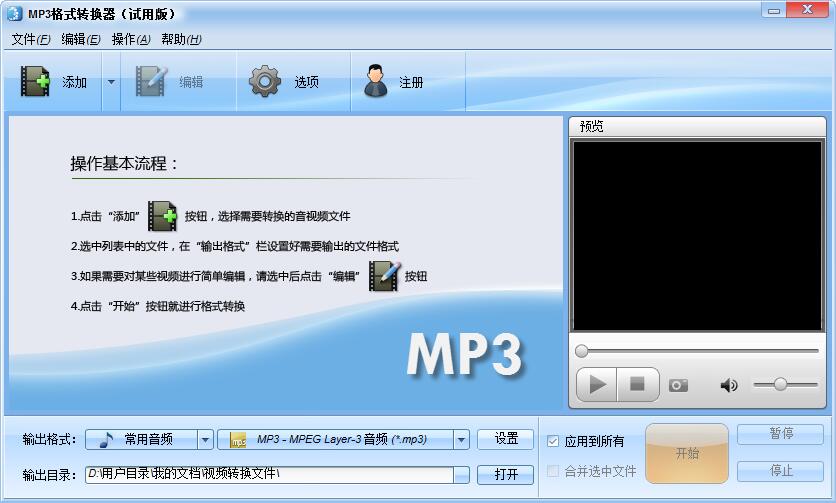The height and width of the screenshot is (503, 836).
Task: Open the 文件(F) menu
Action: click(30, 39)
